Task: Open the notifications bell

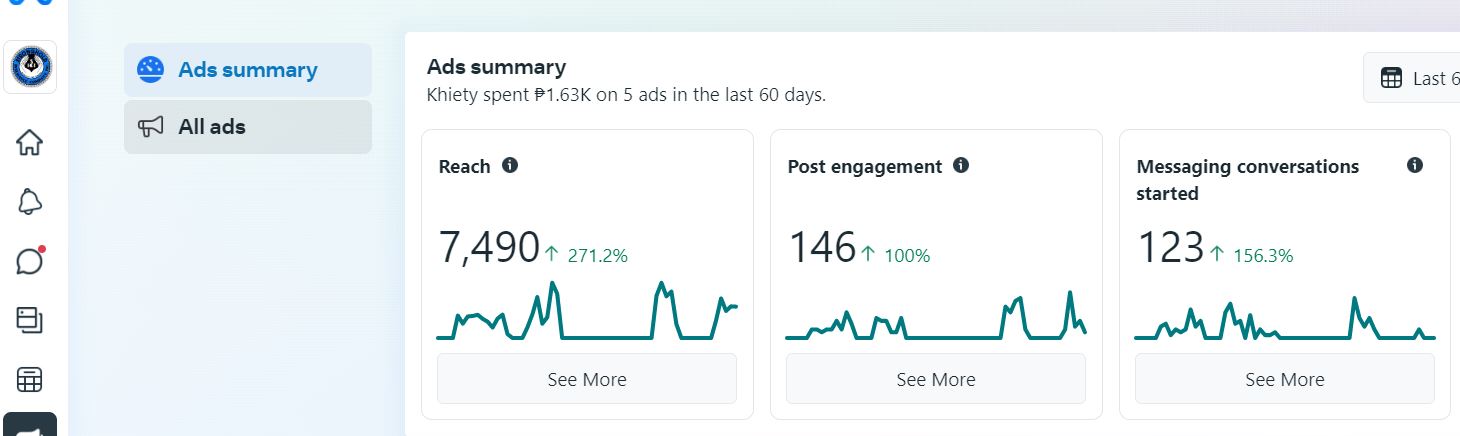Action: click(x=30, y=202)
